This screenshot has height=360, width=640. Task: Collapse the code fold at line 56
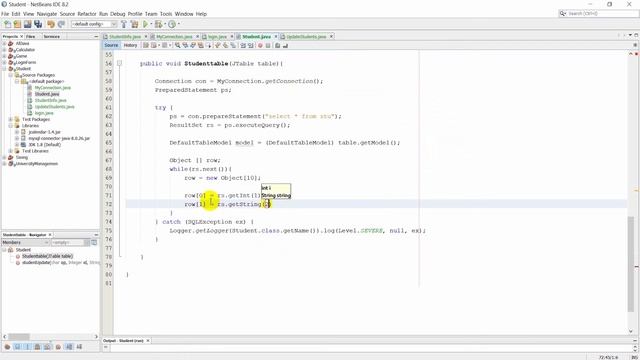(x=119, y=63)
